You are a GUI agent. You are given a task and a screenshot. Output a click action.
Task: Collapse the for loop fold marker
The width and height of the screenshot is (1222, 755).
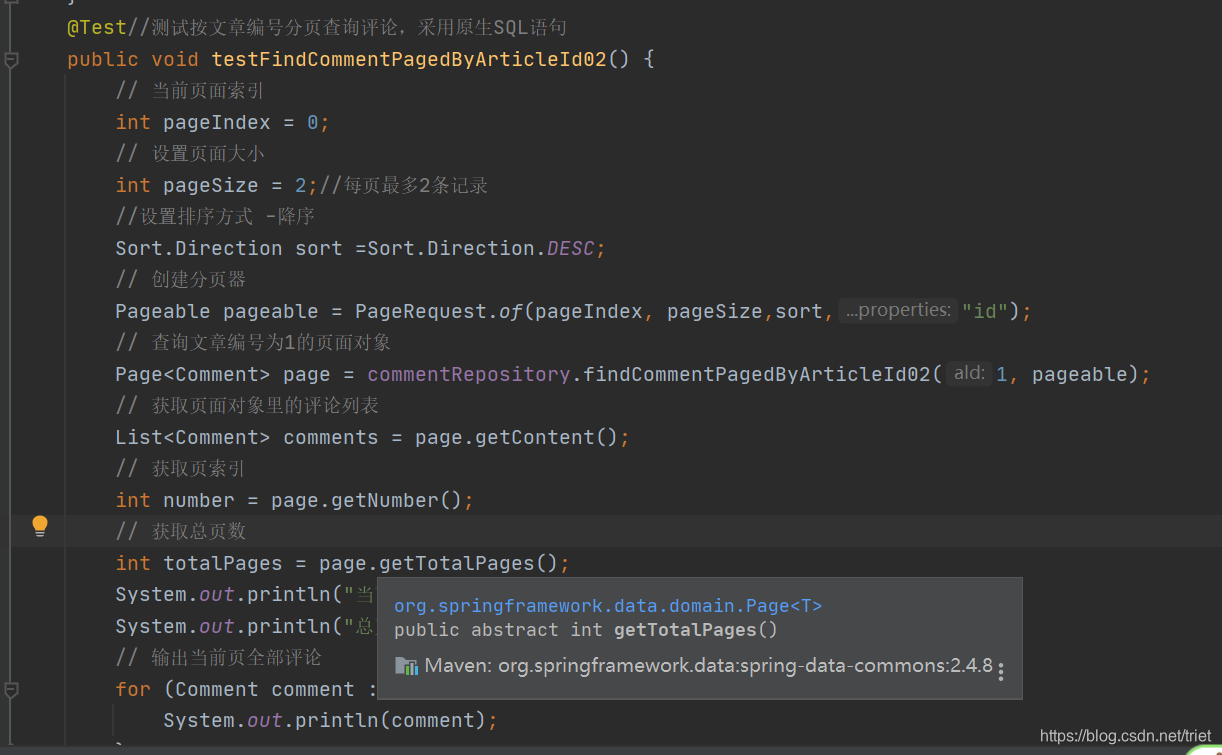click(x=11, y=690)
